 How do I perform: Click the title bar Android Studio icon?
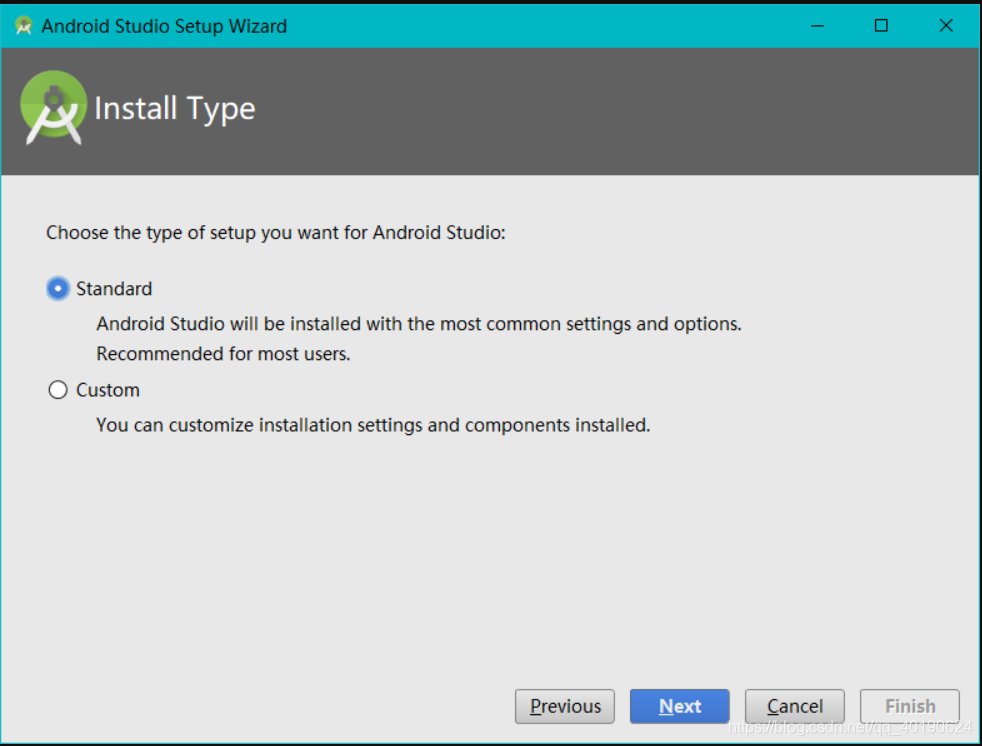(24, 26)
